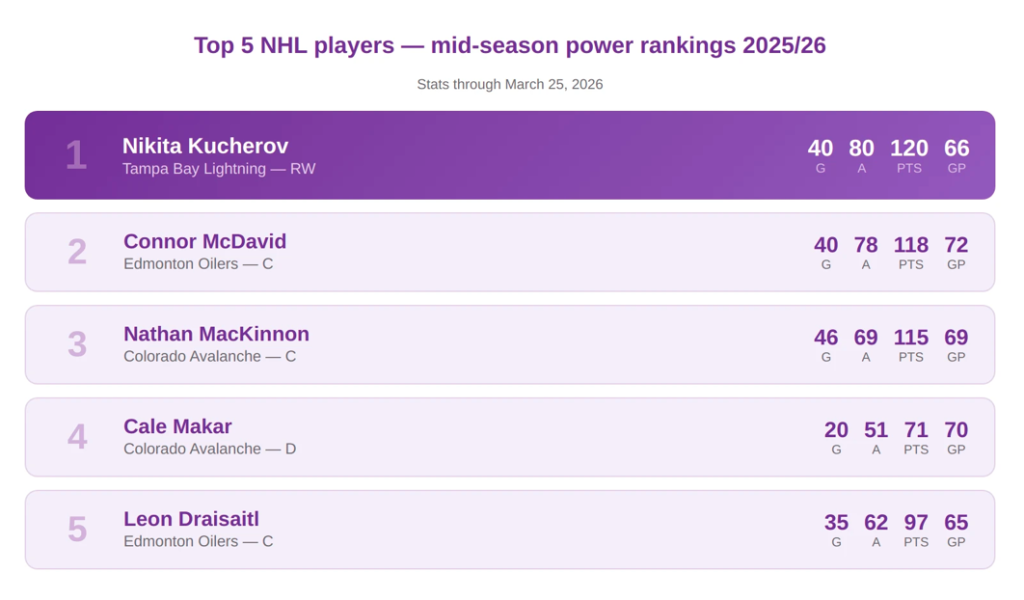
Task: Click Kucherov's 120 points stat
Action: click(909, 149)
